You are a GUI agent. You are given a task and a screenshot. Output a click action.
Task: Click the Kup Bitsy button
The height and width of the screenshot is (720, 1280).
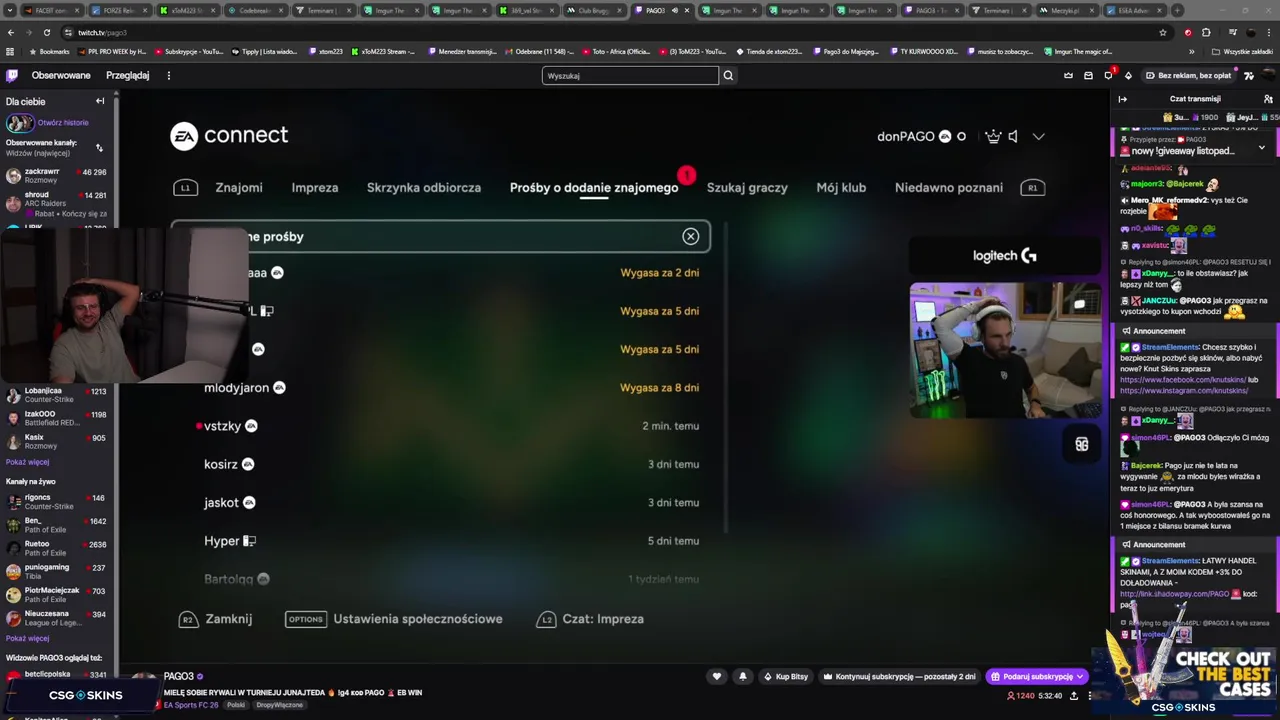[x=785, y=677]
